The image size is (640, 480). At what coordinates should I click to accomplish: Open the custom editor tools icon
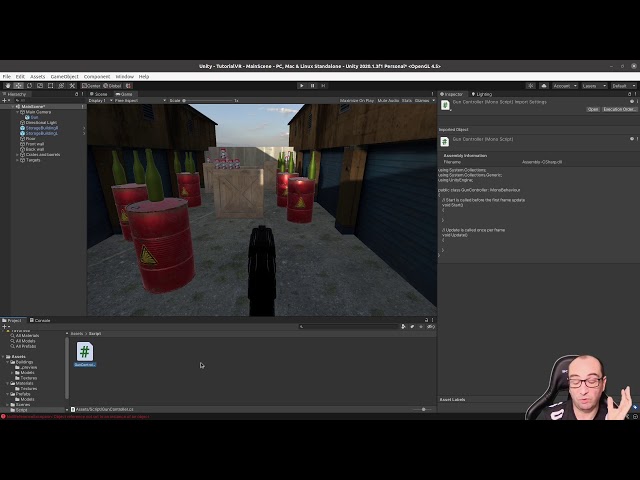(72, 86)
